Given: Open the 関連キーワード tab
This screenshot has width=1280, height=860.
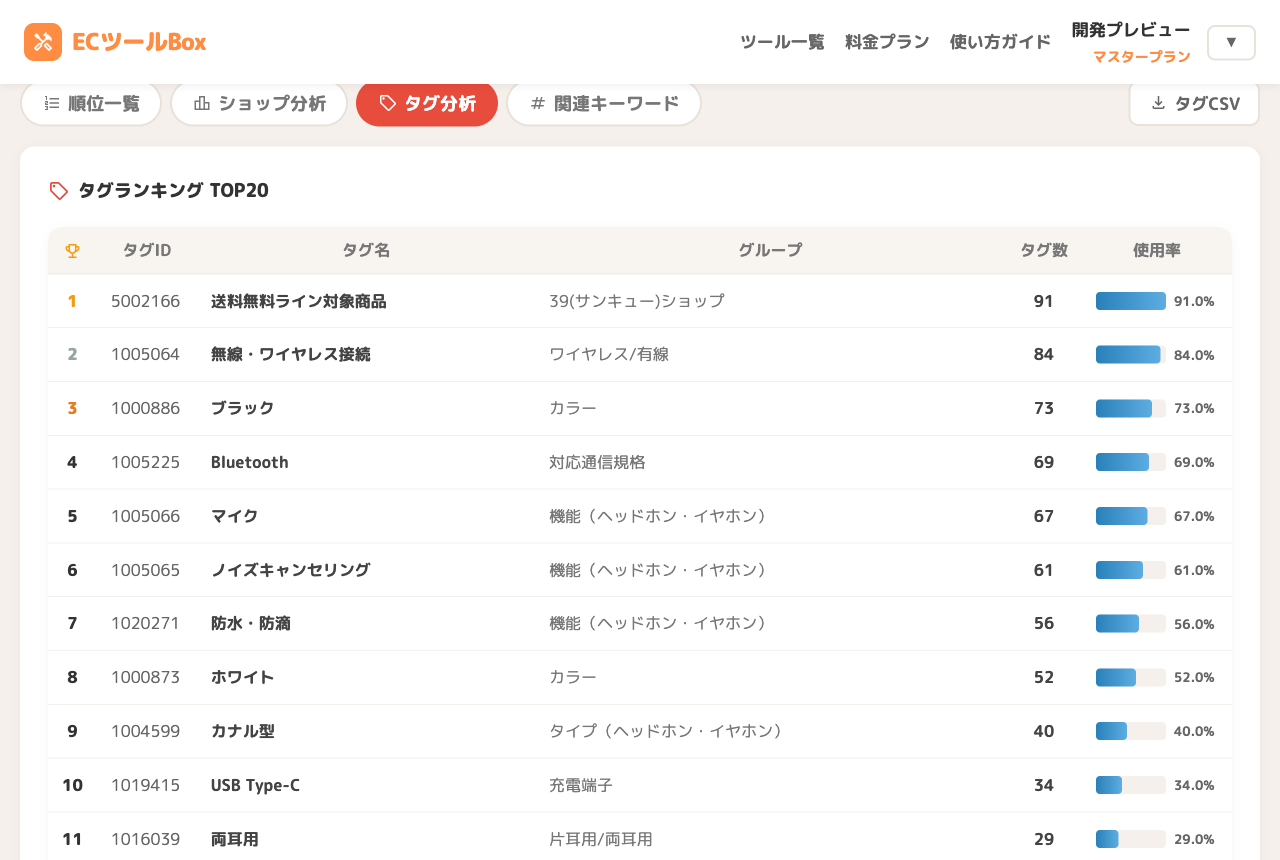Looking at the screenshot, I should tap(604, 104).
